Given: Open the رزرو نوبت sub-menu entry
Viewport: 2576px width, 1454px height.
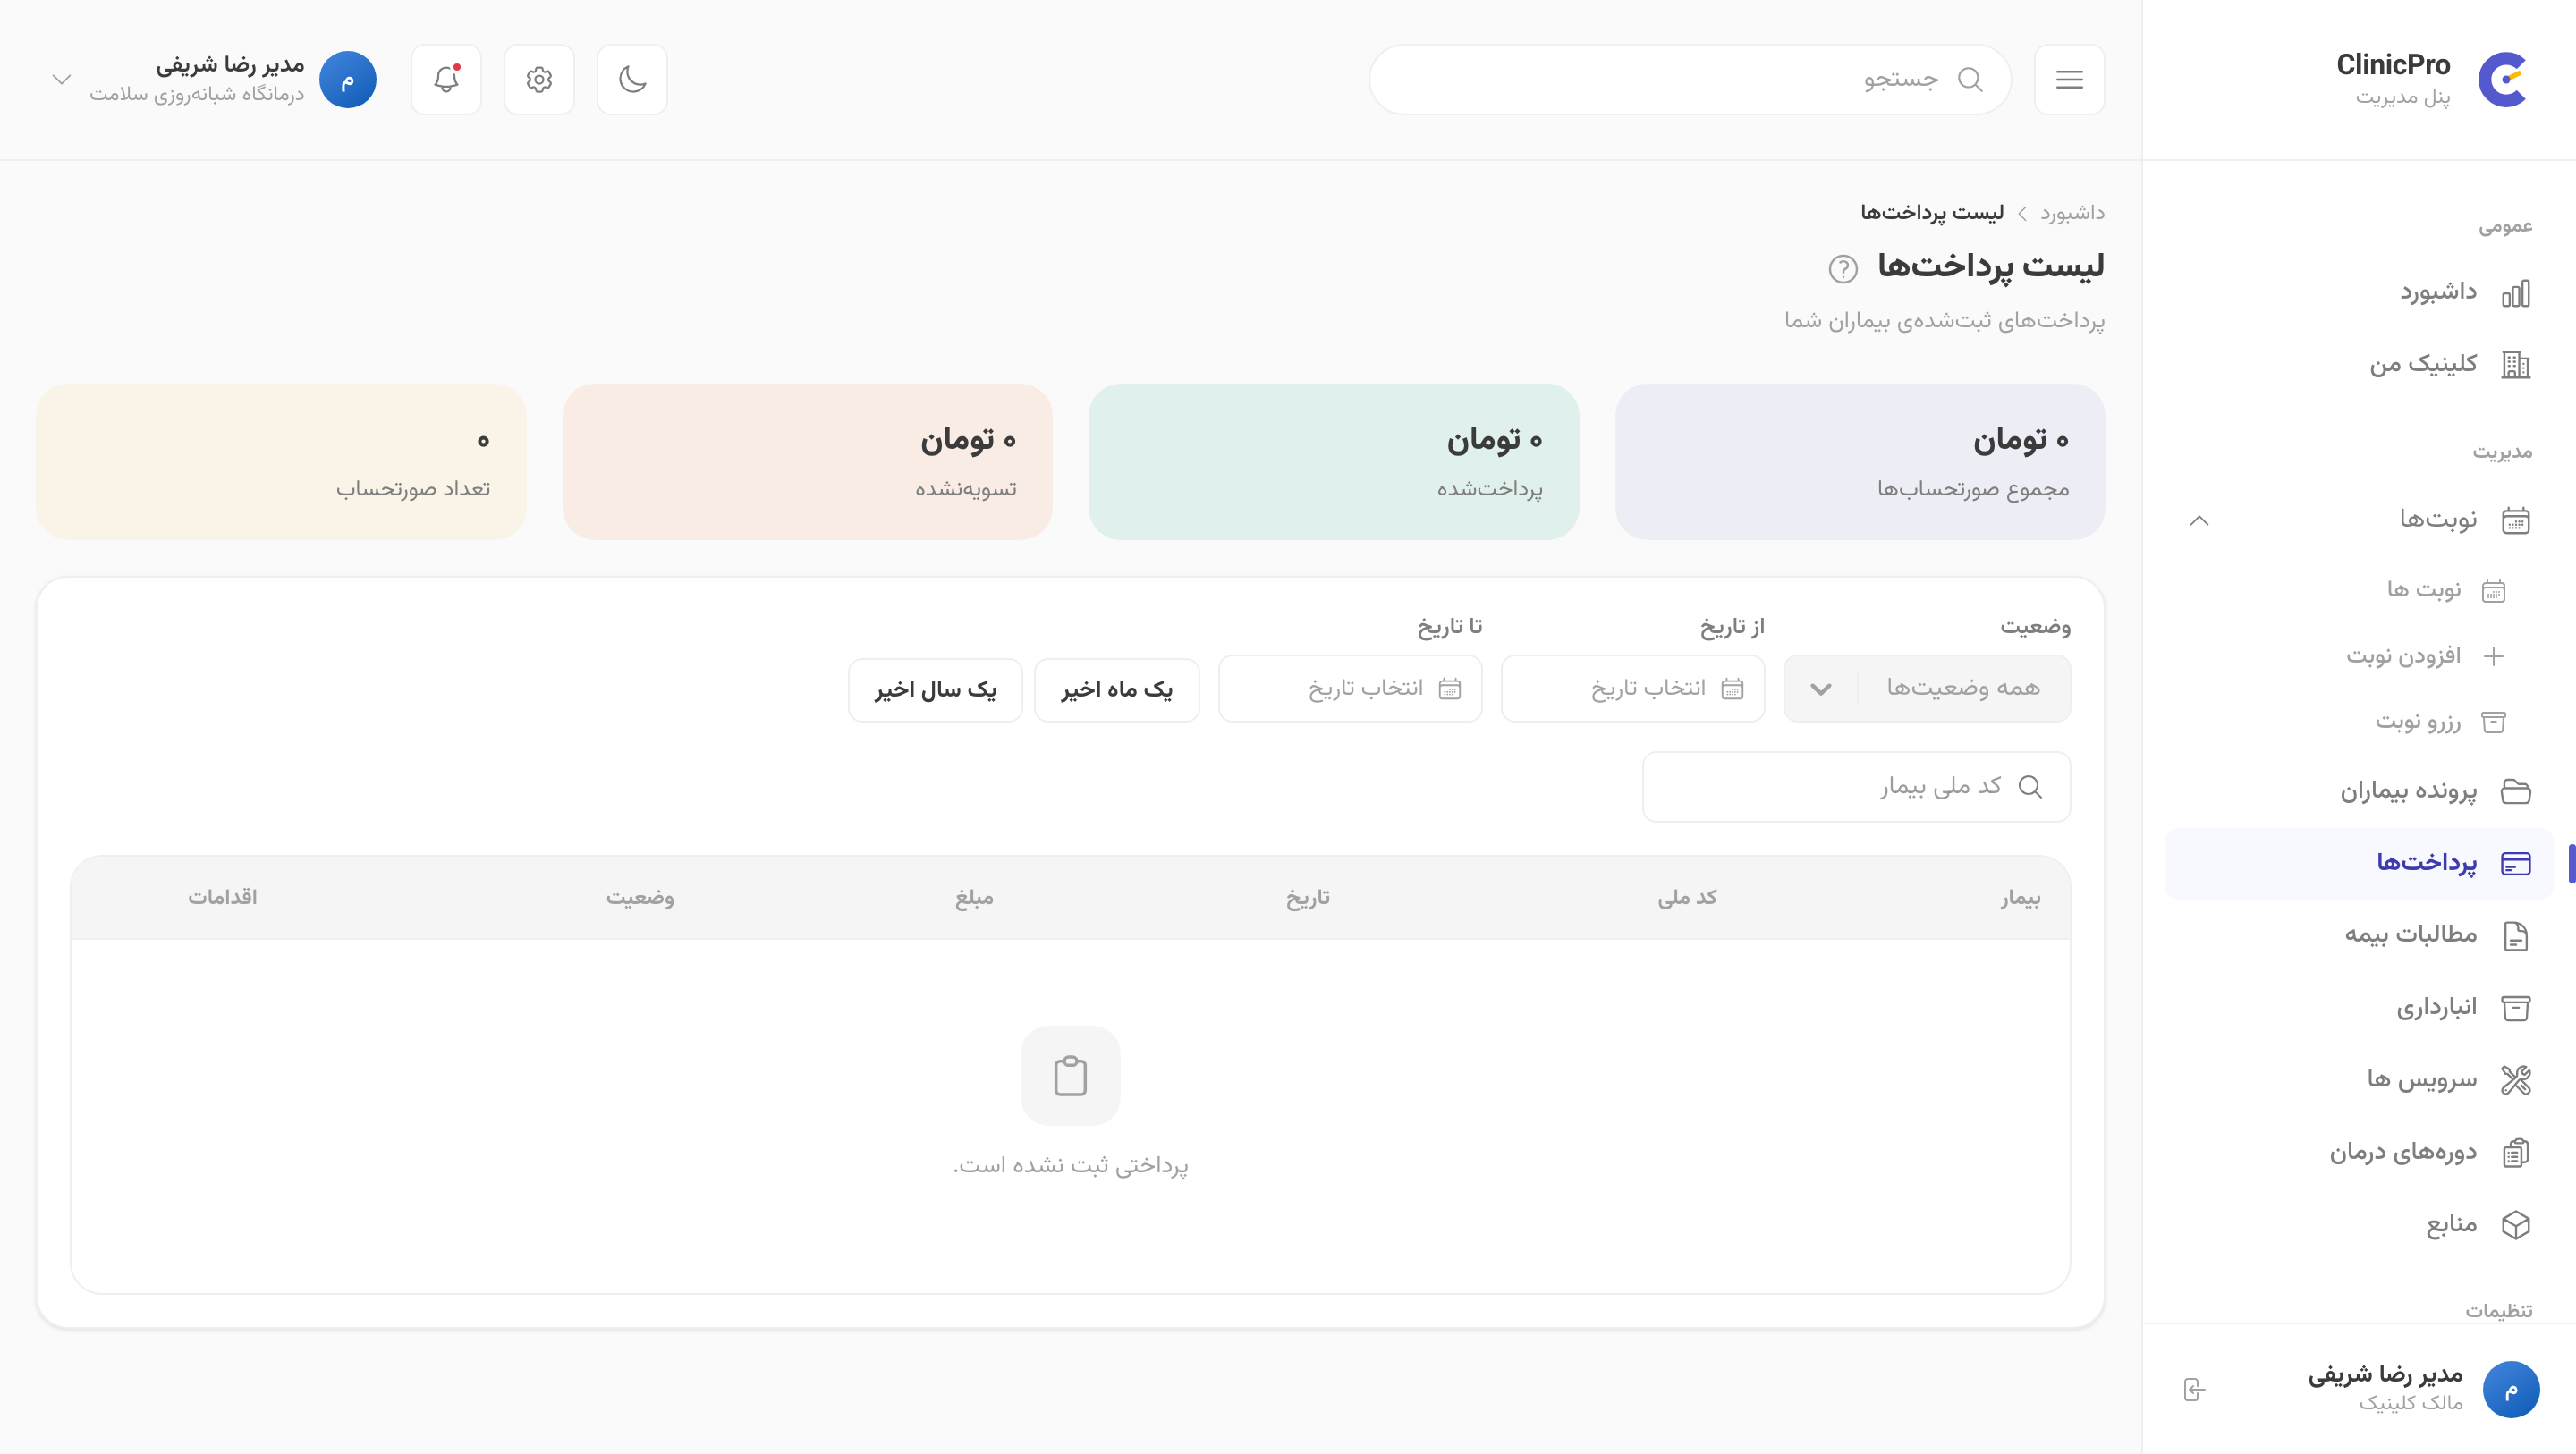Looking at the screenshot, I should pos(2418,722).
